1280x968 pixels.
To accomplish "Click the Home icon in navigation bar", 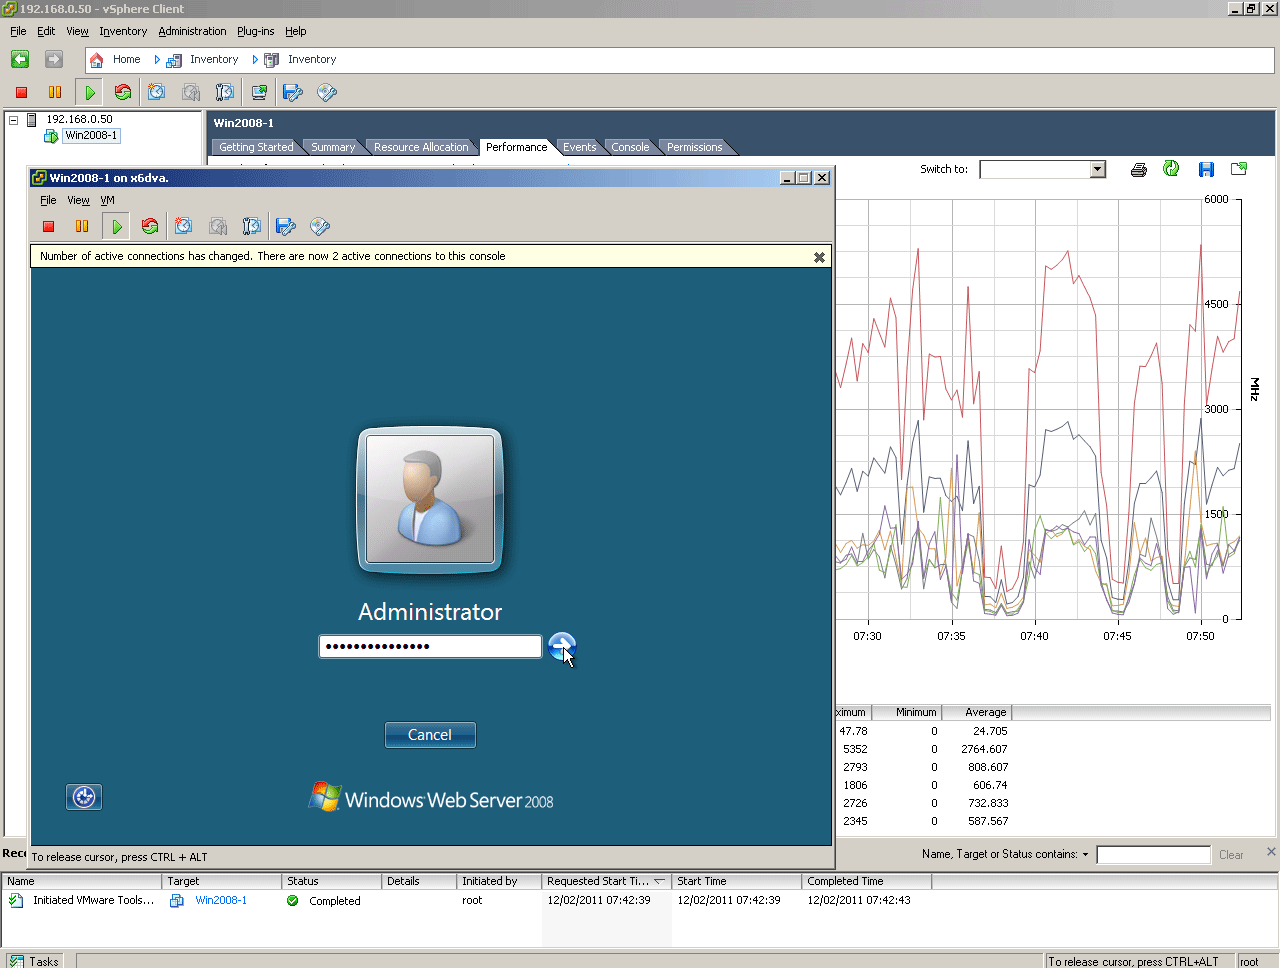I will click(97, 60).
